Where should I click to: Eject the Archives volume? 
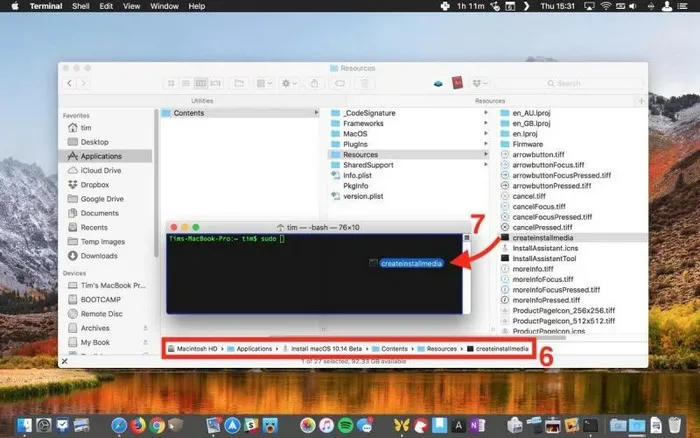click(145, 328)
